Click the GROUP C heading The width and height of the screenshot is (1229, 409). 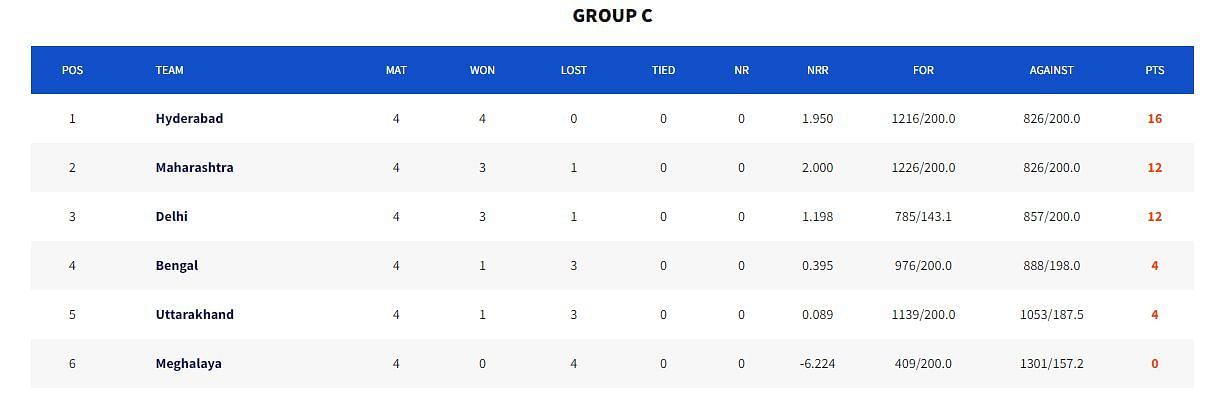[x=612, y=16]
